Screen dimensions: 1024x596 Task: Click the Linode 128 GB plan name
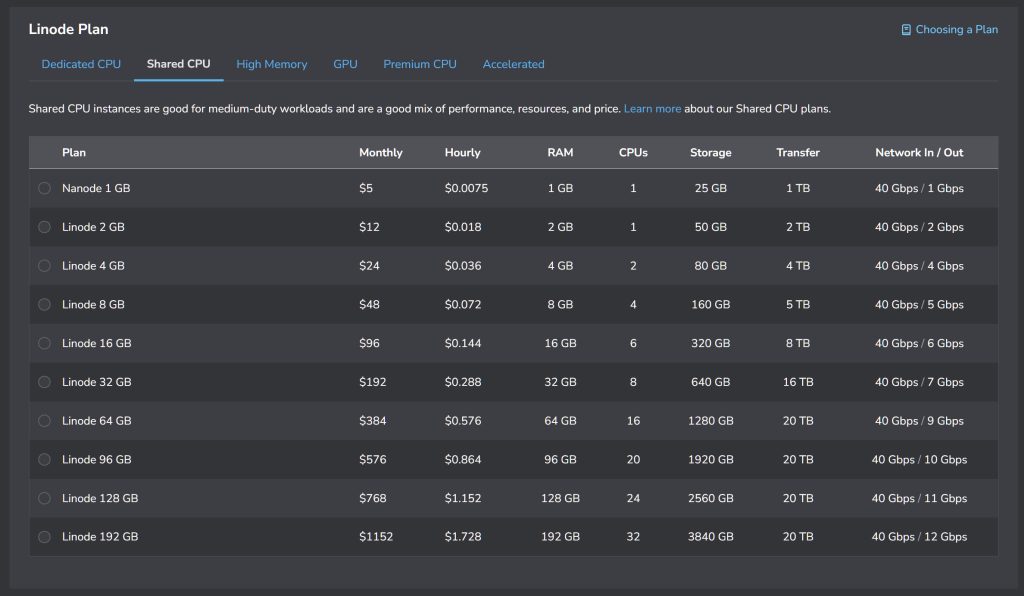[100, 498]
